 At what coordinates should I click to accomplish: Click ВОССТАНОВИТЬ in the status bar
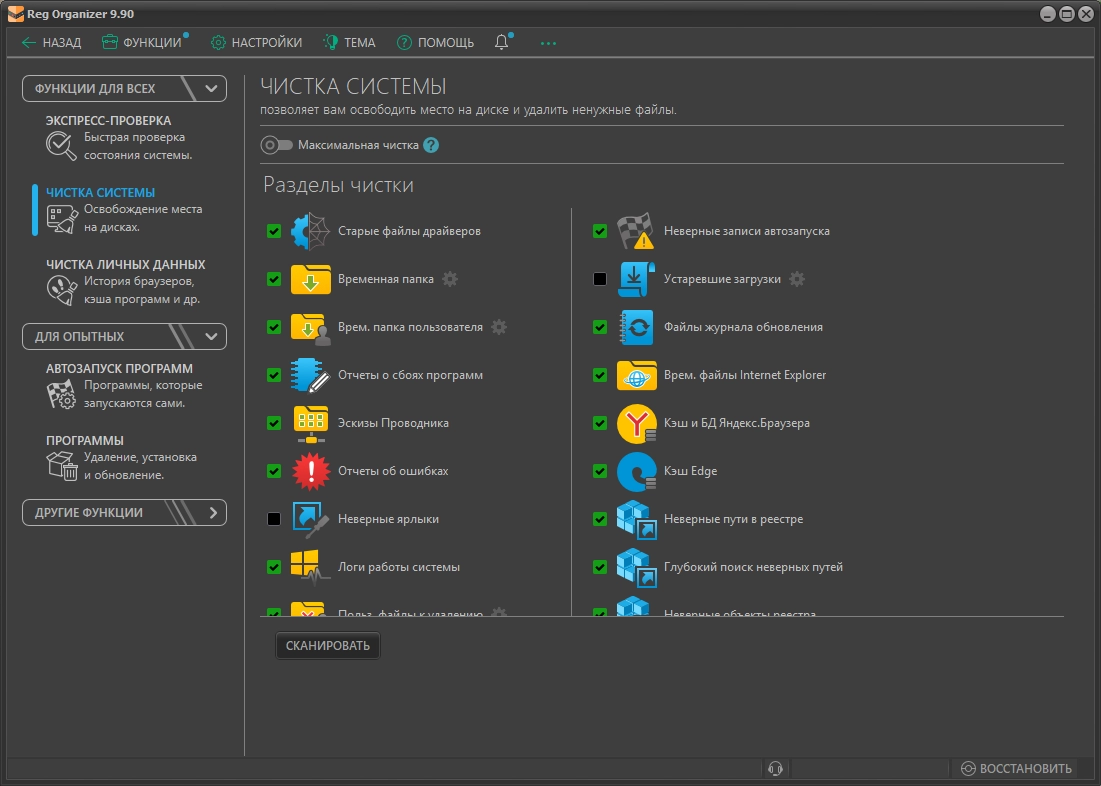point(1016,768)
